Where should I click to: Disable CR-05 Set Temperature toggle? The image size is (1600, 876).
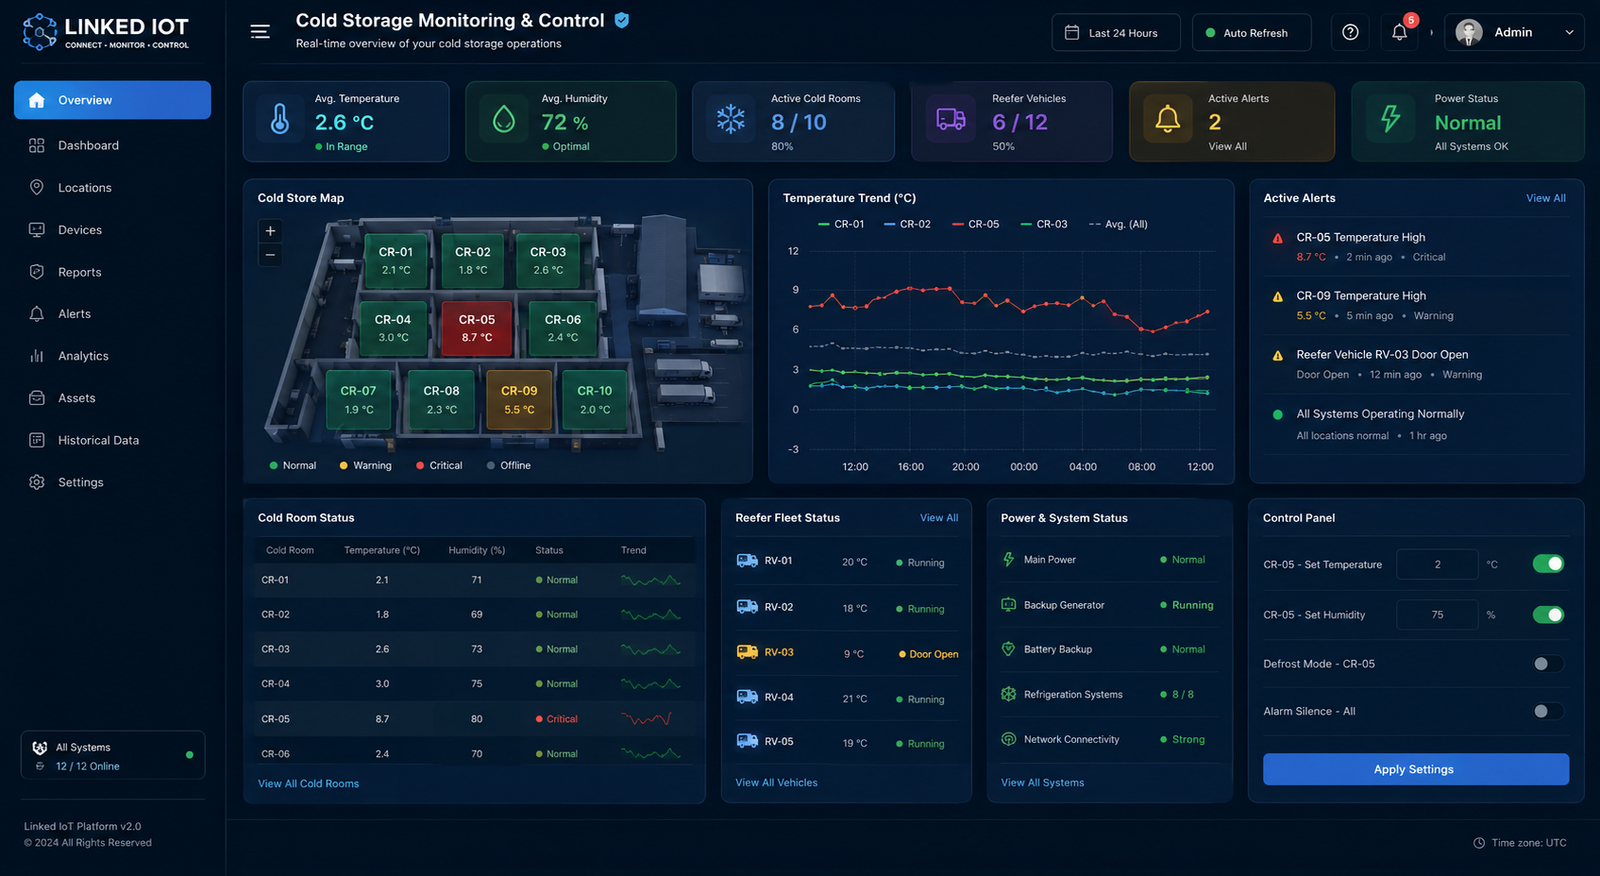[1548, 564]
